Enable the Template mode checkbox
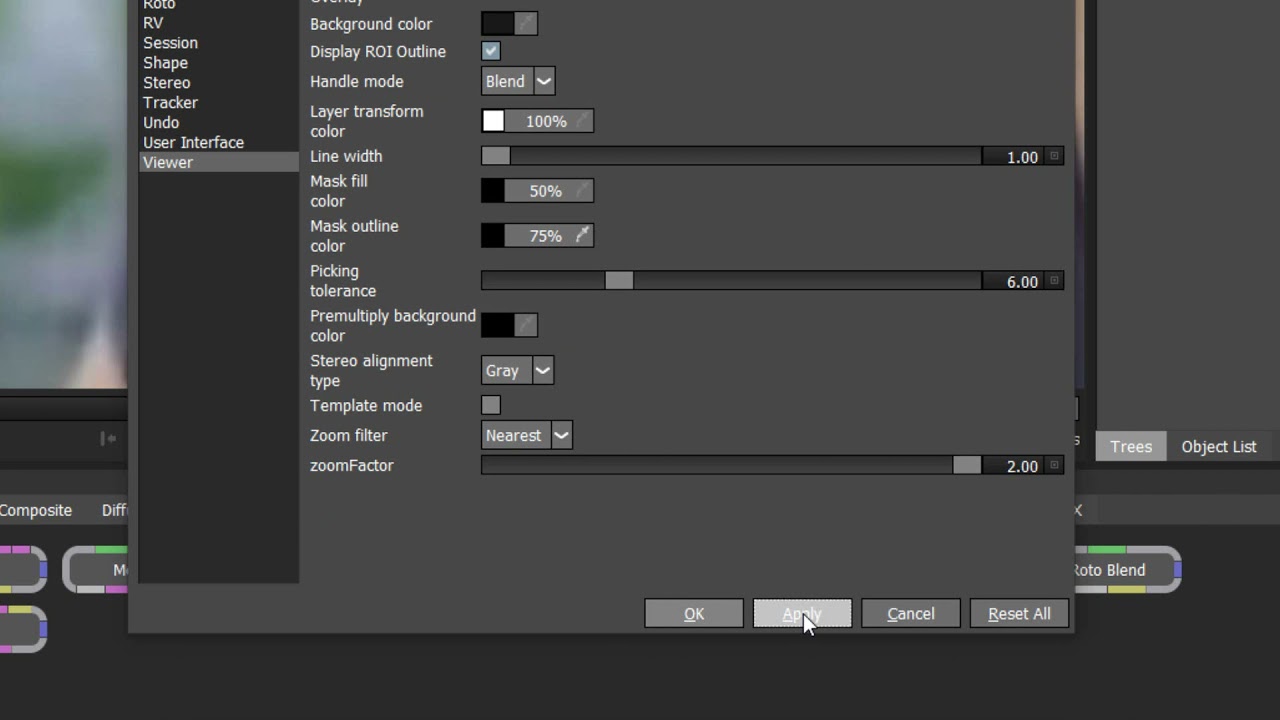The height and width of the screenshot is (720, 1280). 490,405
